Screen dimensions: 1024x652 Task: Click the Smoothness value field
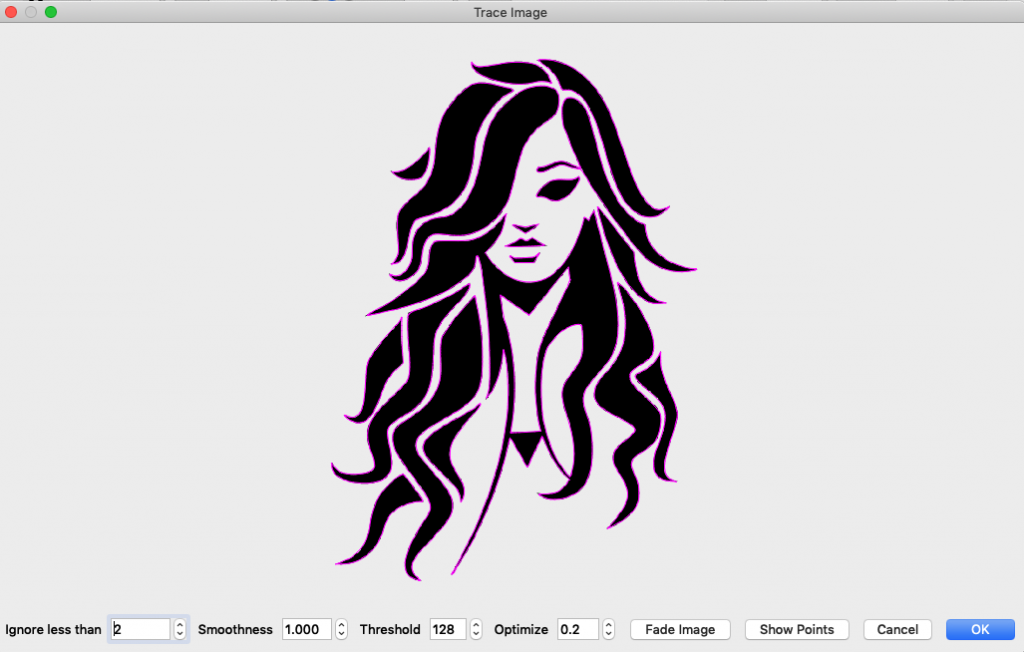point(307,629)
